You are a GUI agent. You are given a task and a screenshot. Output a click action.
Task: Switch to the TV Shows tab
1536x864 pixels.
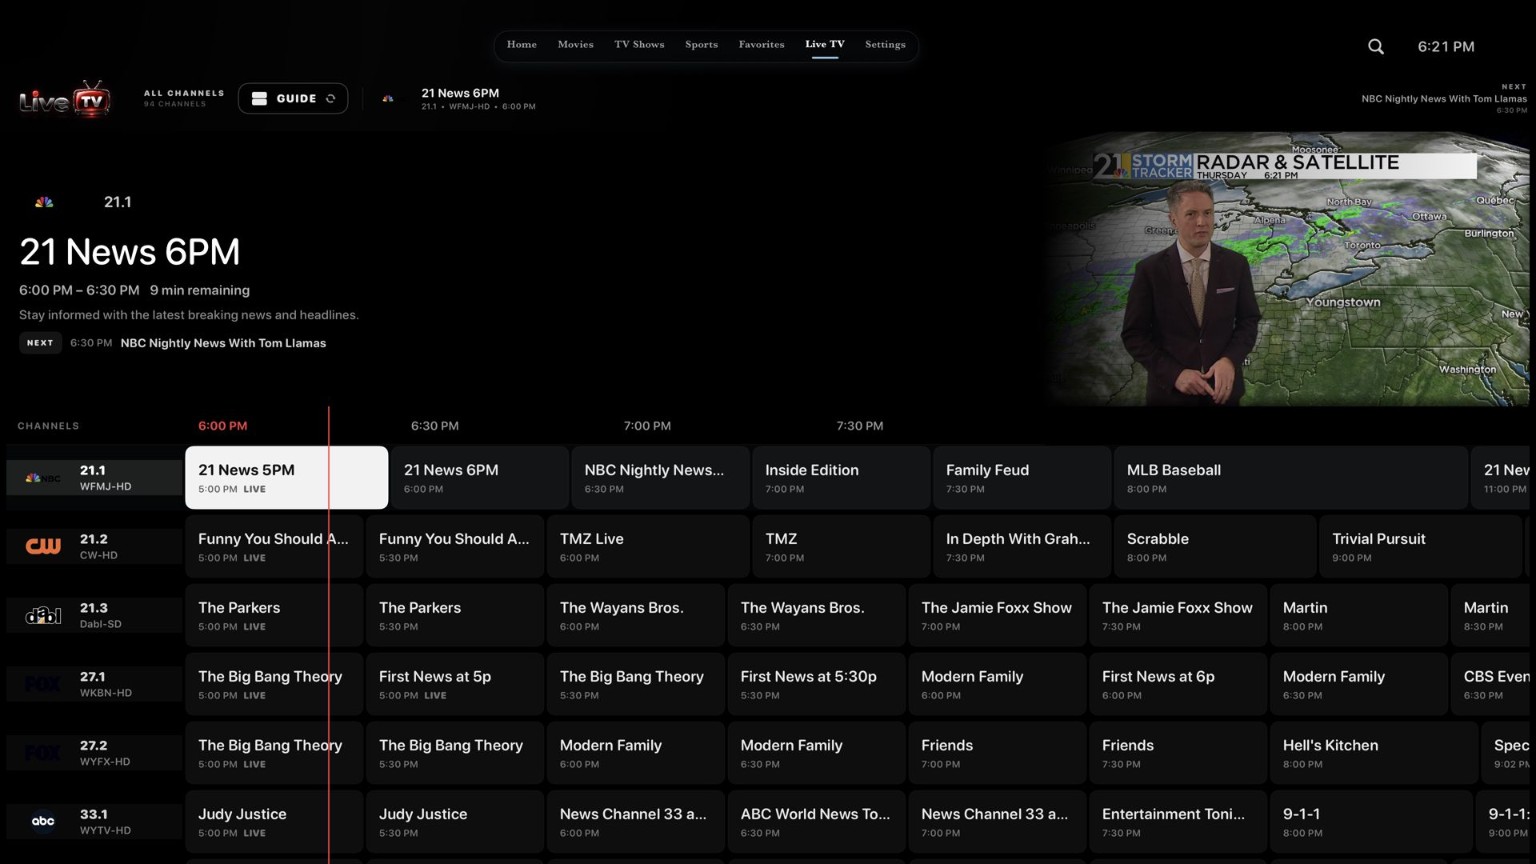click(x=639, y=45)
